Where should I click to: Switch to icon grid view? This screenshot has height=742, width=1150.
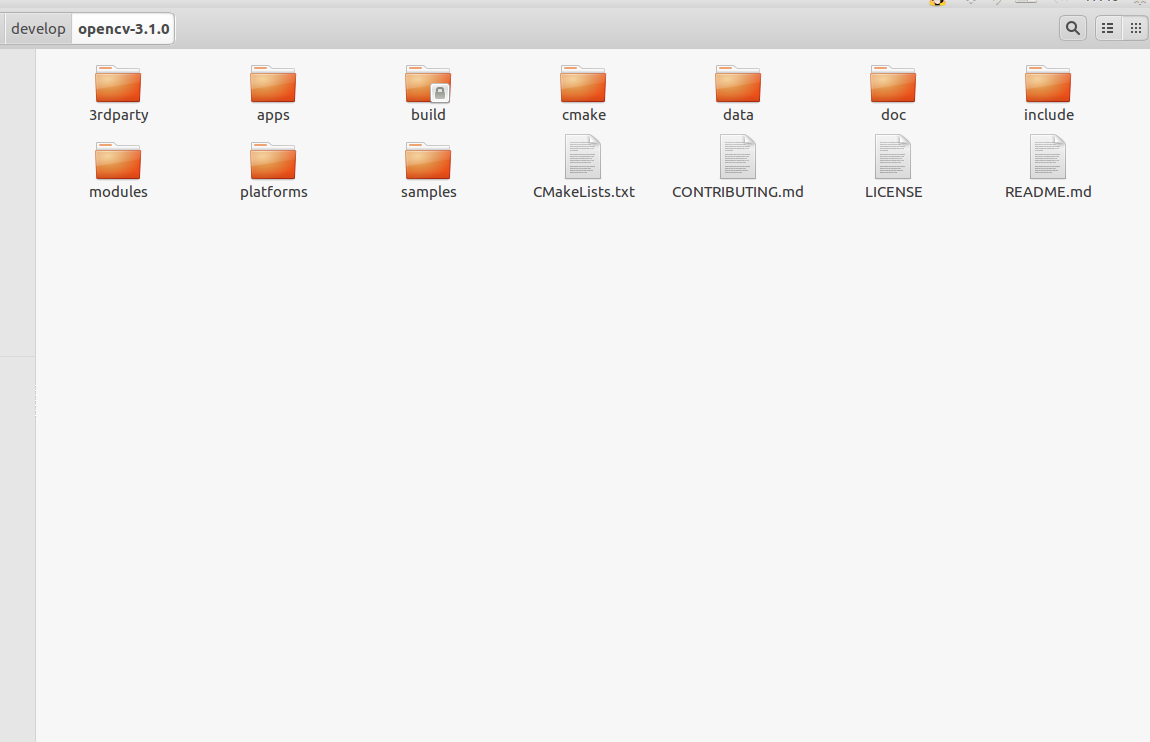(1135, 29)
